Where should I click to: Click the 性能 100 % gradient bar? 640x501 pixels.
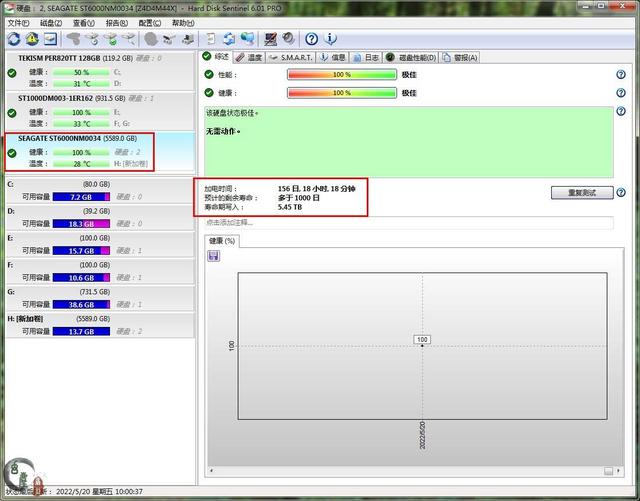[342, 74]
